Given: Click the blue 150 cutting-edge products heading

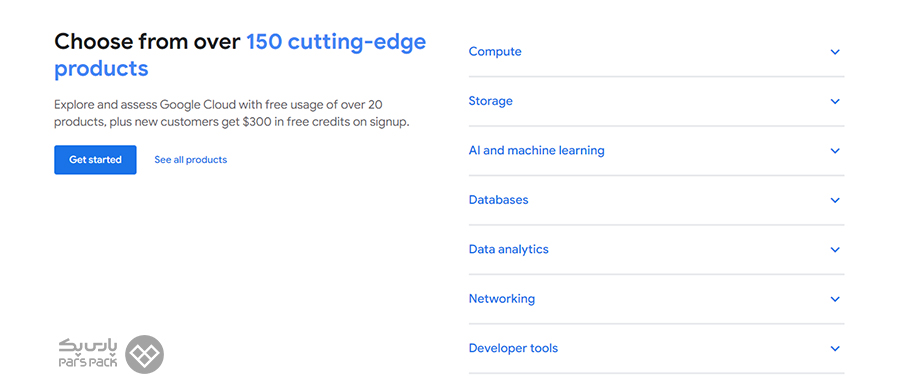Looking at the screenshot, I should (240, 55).
